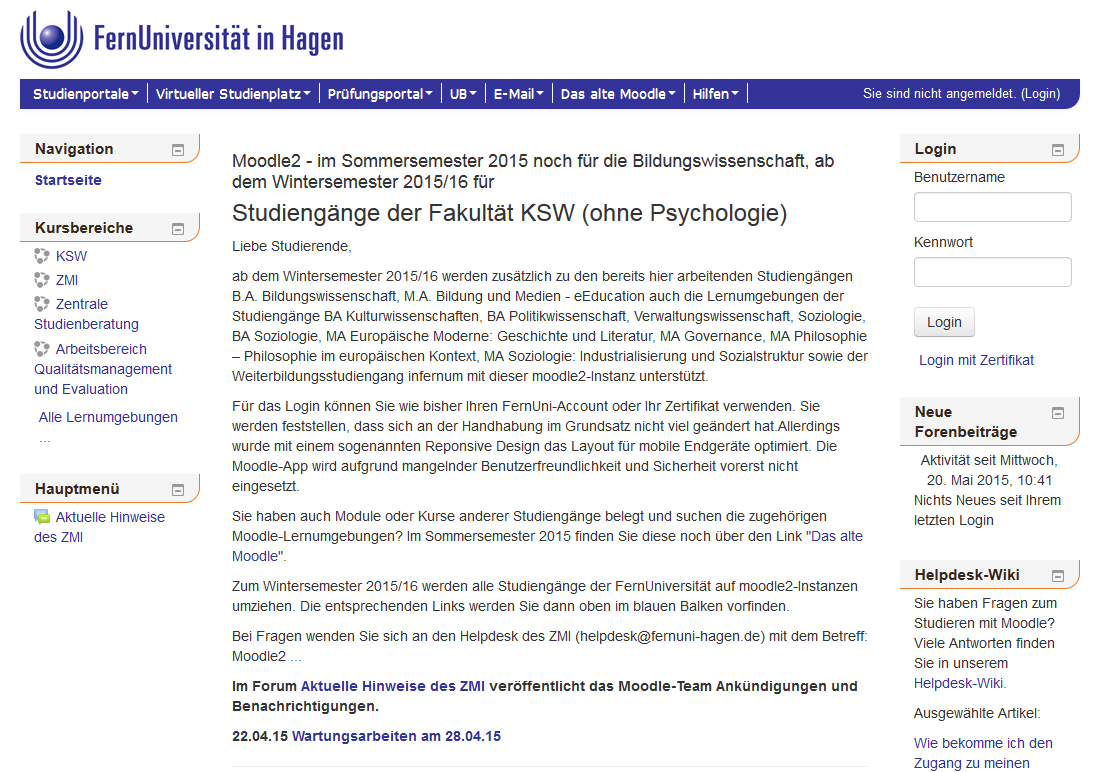Collapse the Login block

click(x=1058, y=150)
